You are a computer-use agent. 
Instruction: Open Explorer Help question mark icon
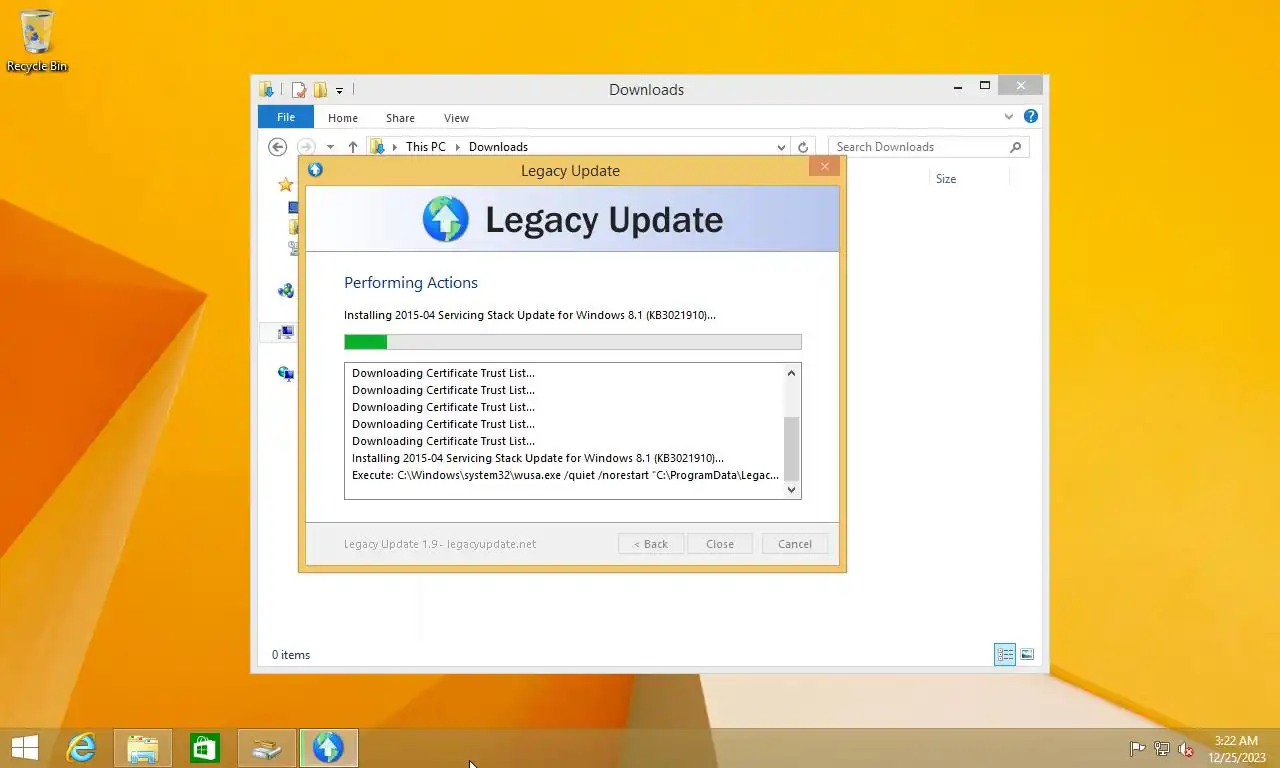1031,116
